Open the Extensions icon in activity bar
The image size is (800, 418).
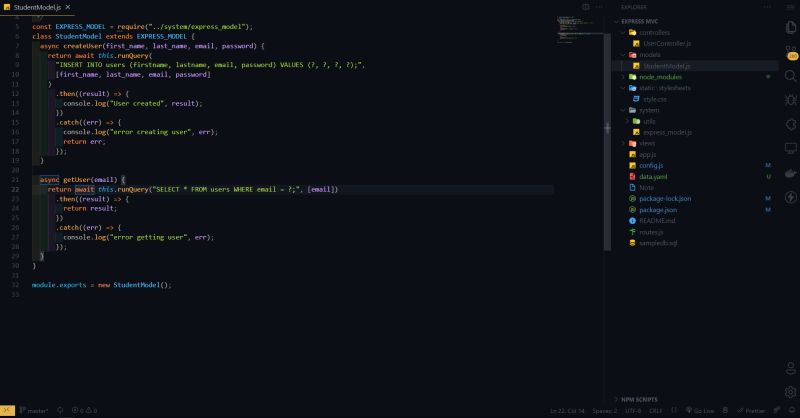791,124
